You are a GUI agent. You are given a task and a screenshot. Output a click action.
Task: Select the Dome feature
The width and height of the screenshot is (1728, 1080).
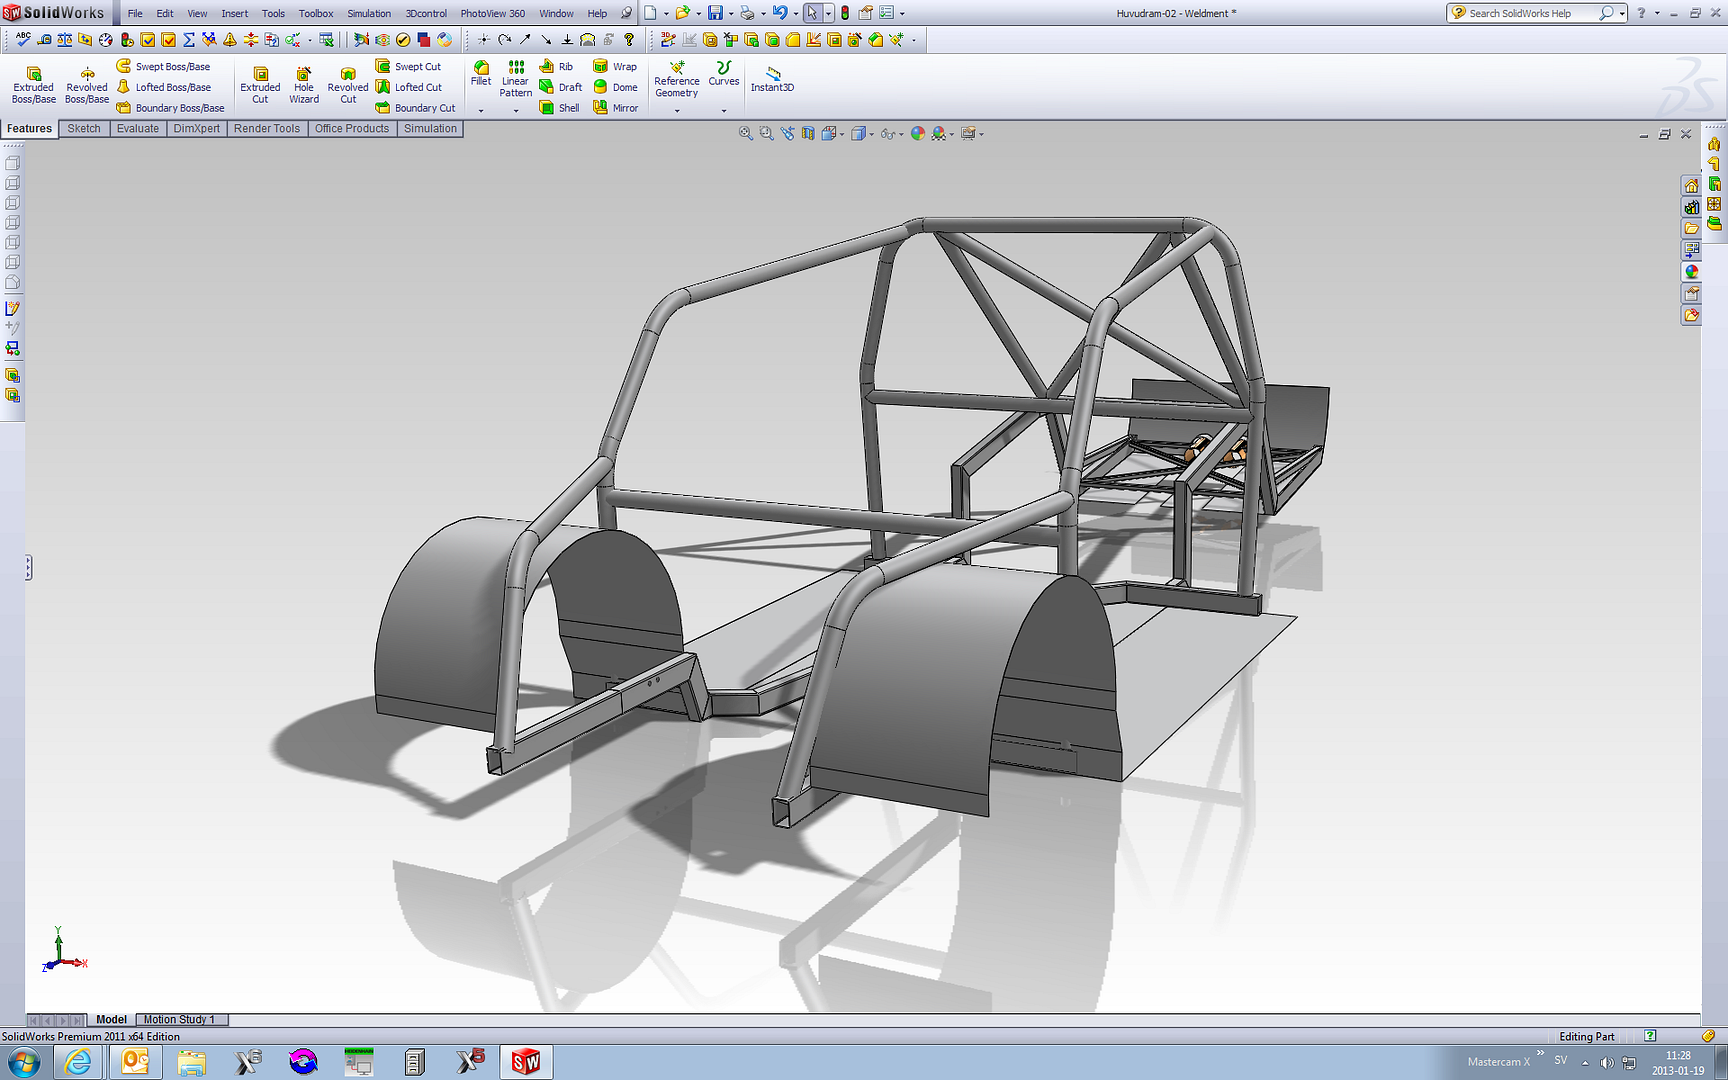click(615, 87)
